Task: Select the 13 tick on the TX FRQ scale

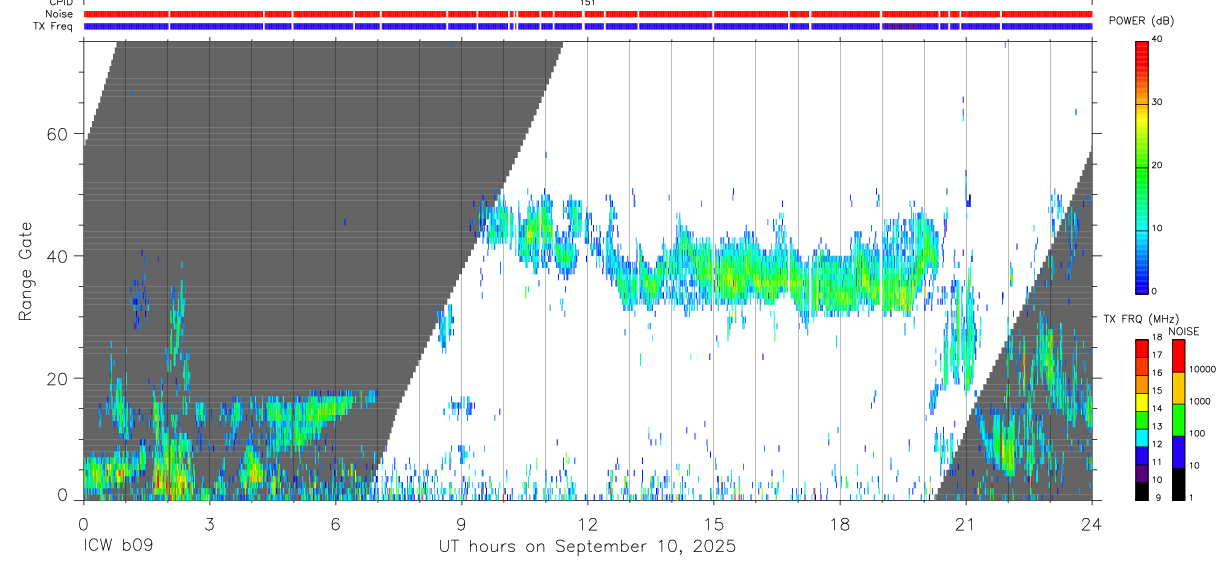Action: click(1156, 427)
